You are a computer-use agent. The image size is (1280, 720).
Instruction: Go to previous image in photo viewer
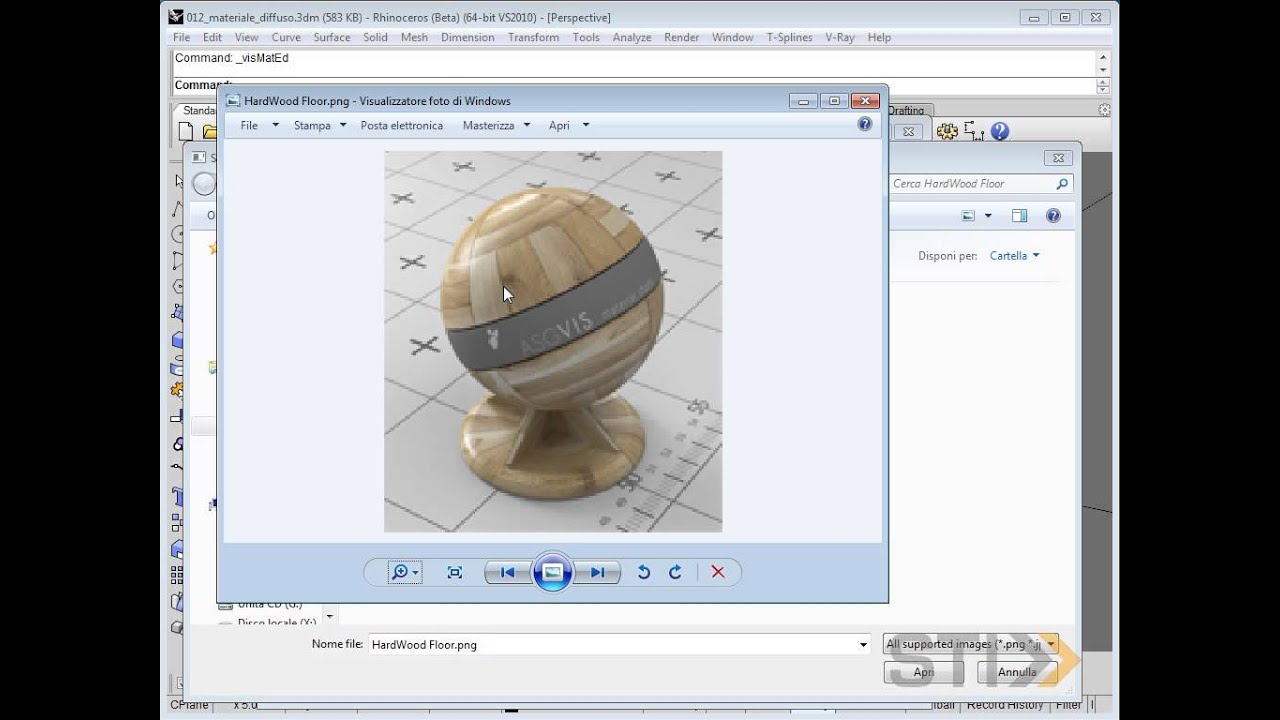[507, 572]
